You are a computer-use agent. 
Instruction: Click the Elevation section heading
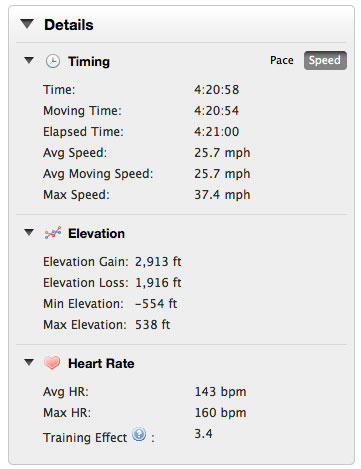point(96,233)
